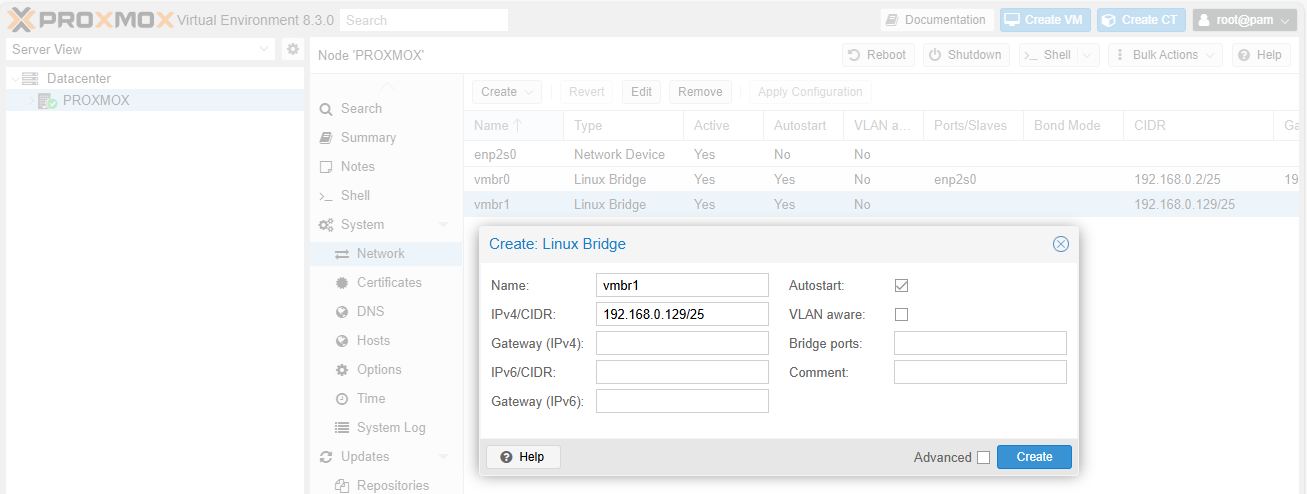The image size is (1307, 494).
Task: Open root@pam user menu
Action: click(1244, 20)
